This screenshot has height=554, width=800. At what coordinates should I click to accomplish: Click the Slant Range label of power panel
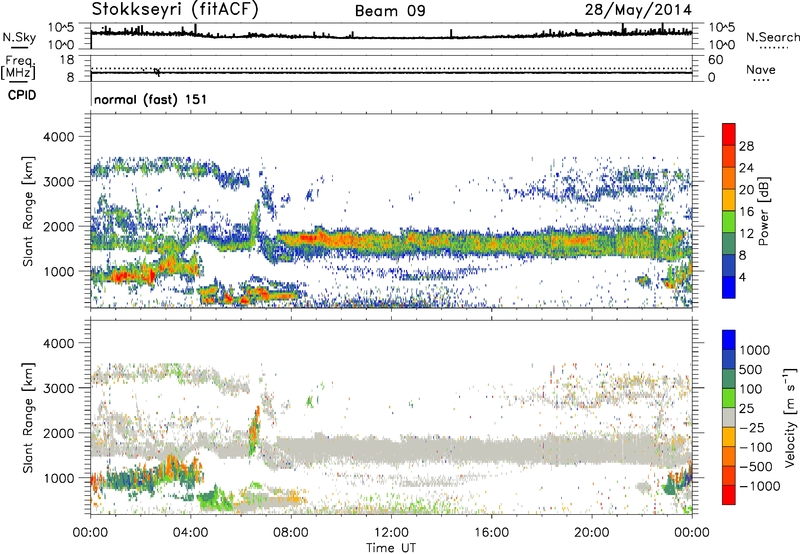coord(28,211)
